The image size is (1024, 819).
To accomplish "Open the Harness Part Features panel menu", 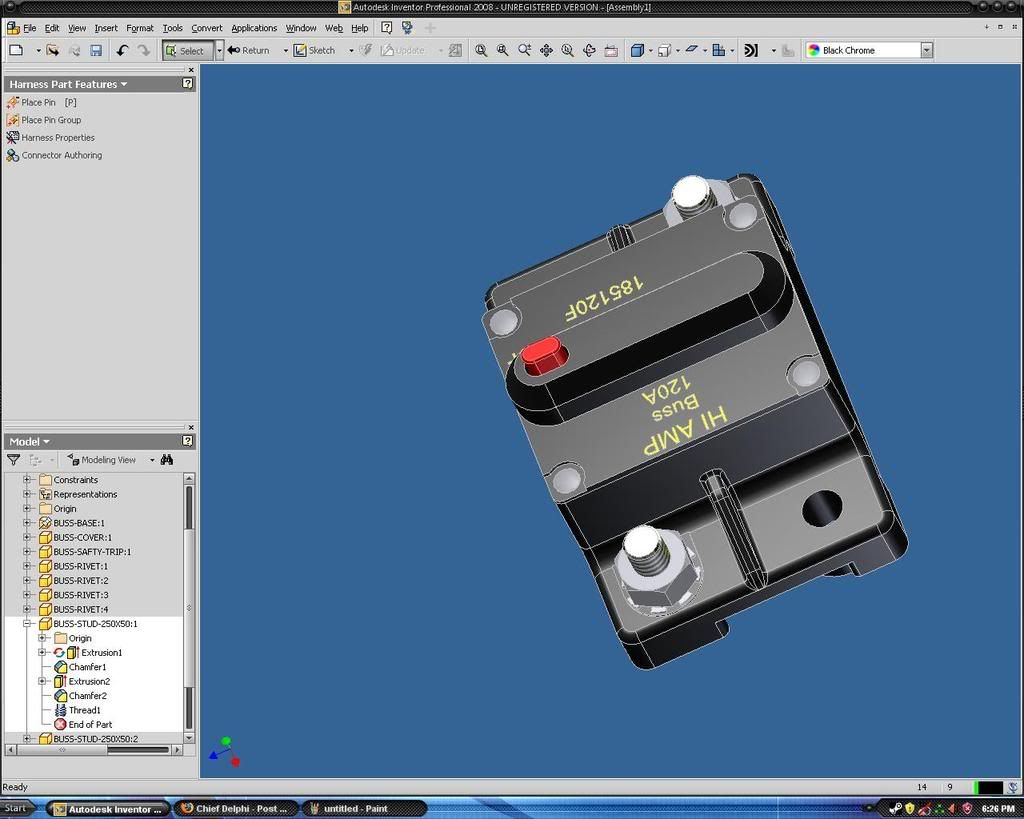I will 68,84.
